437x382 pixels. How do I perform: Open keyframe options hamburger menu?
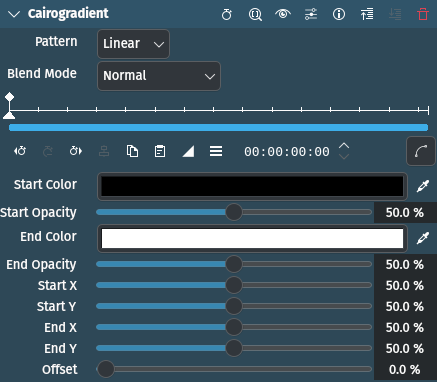[x=216, y=151]
